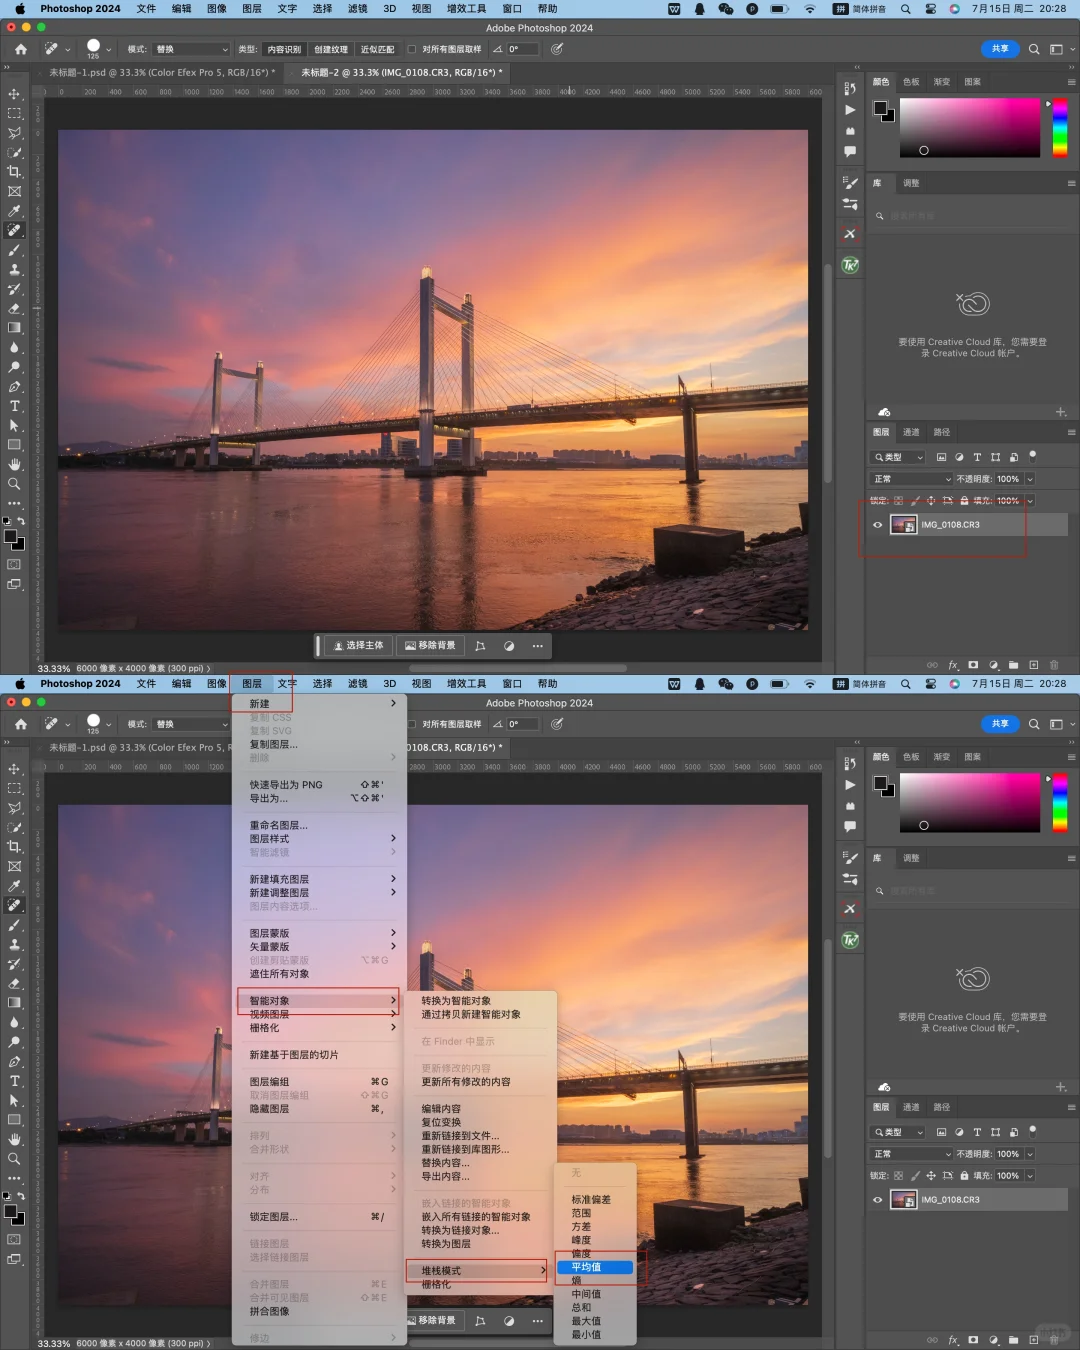
Task: Select 平均值 stack mode
Action: click(x=595, y=1267)
